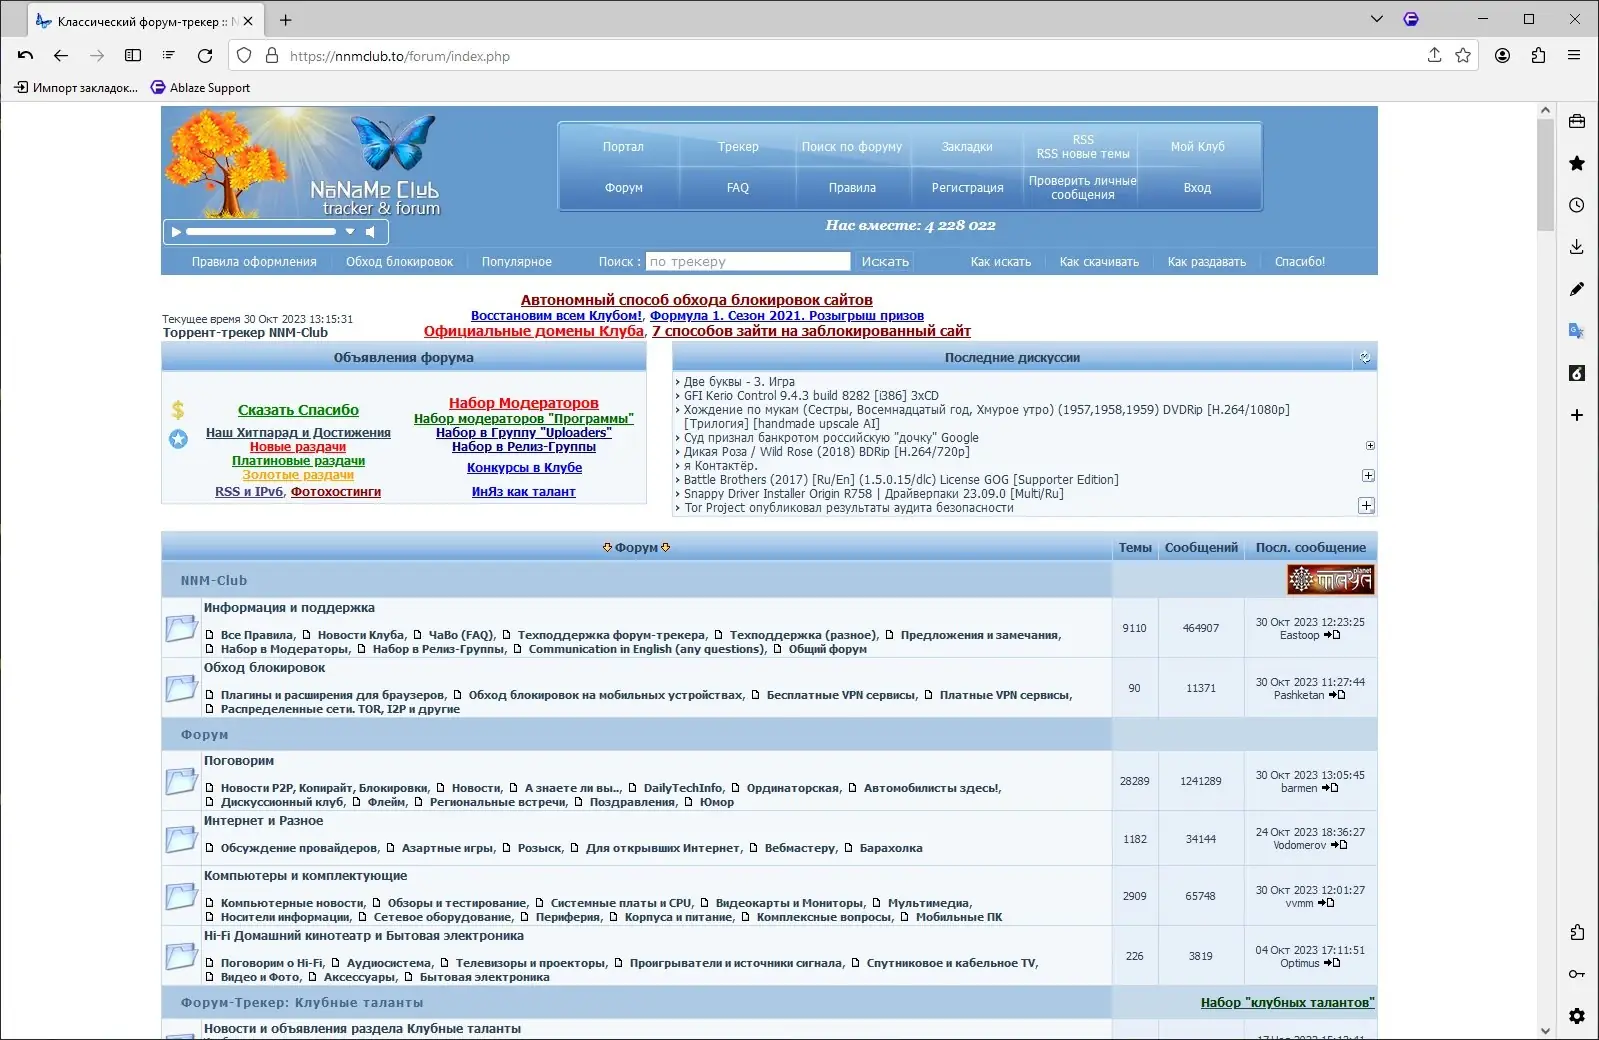Click the dollar sign donation icon

coord(178,409)
